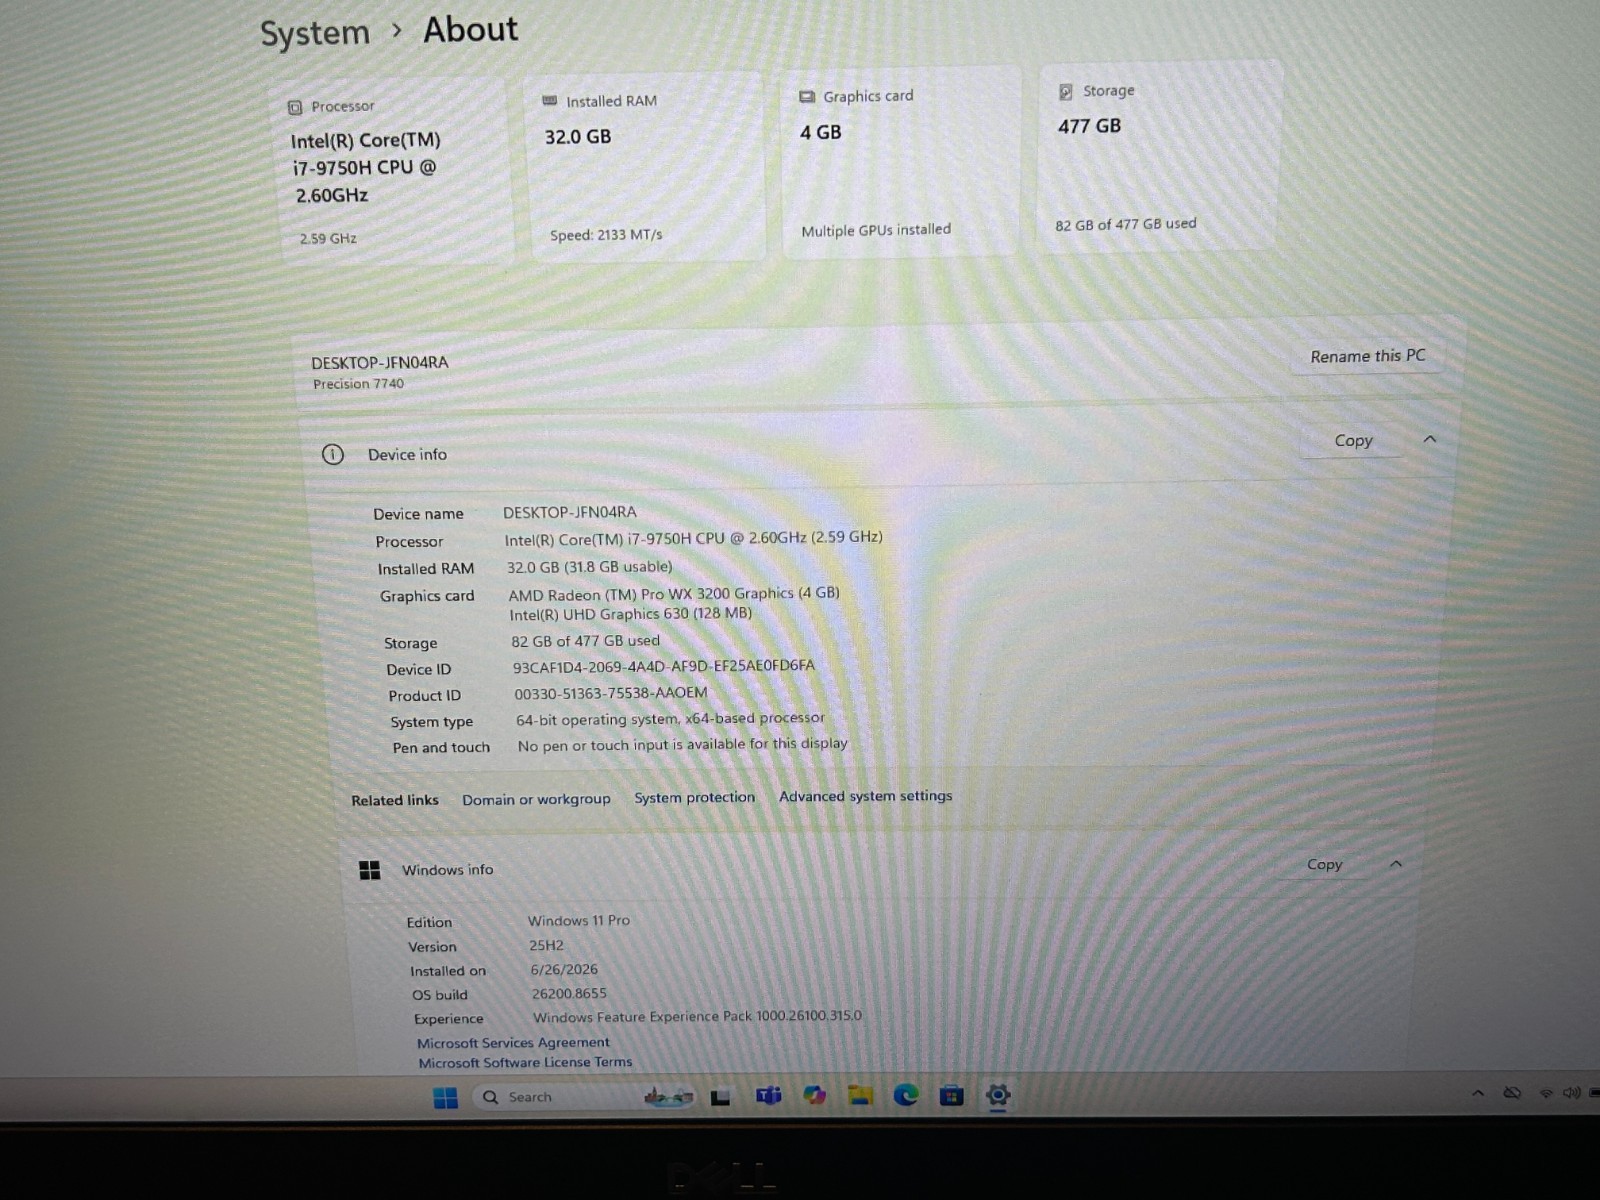
Task: Click OS build 26200.8655 value
Action: [x=569, y=993]
